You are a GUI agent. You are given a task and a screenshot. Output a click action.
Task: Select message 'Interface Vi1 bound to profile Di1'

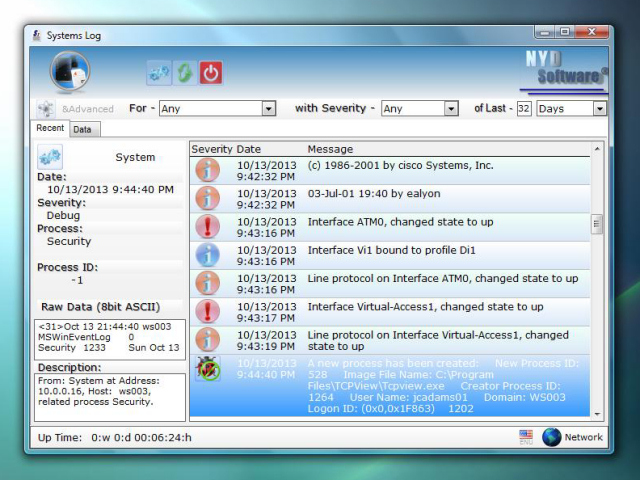click(x=391, y=250)
